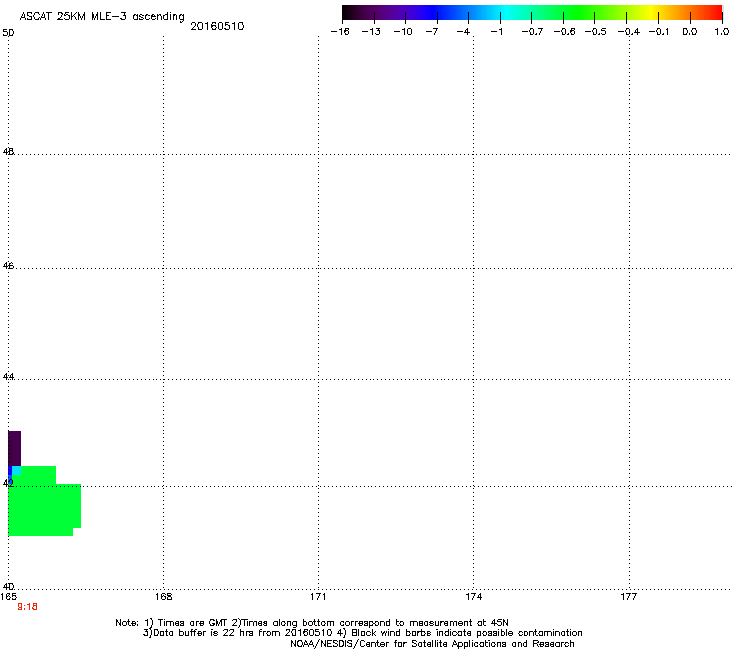Viewport: 740px width, 650px height.
Task: Click colorbar value -1
Action: [496, 32]
